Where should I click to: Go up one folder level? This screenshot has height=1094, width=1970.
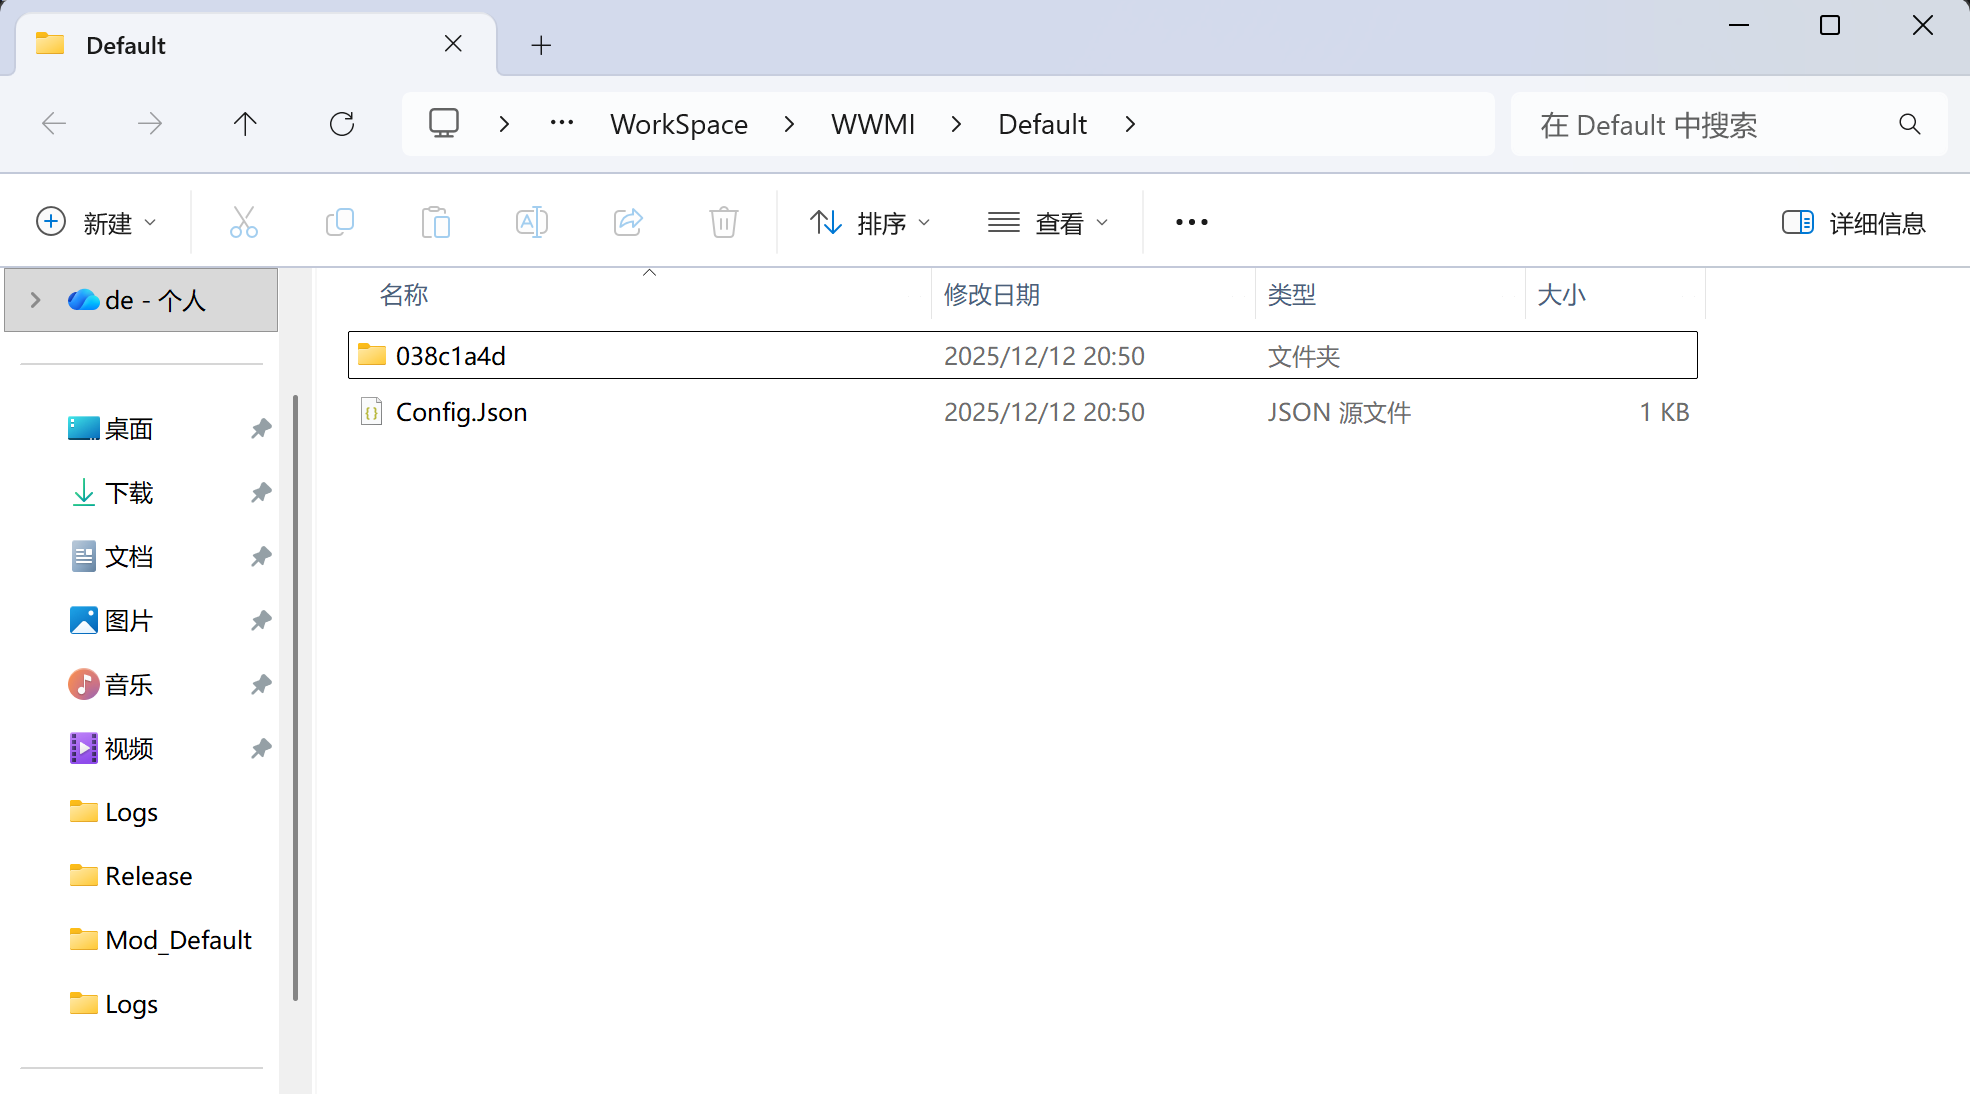coord(245,124)
